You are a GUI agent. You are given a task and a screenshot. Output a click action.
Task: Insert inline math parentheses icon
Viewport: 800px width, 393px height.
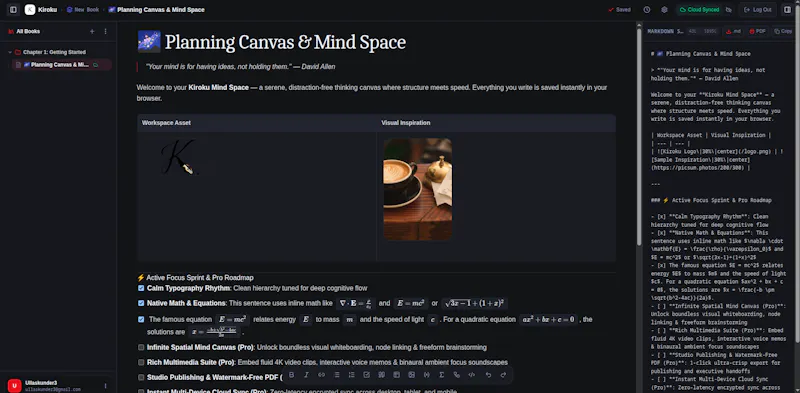[427, 375]
